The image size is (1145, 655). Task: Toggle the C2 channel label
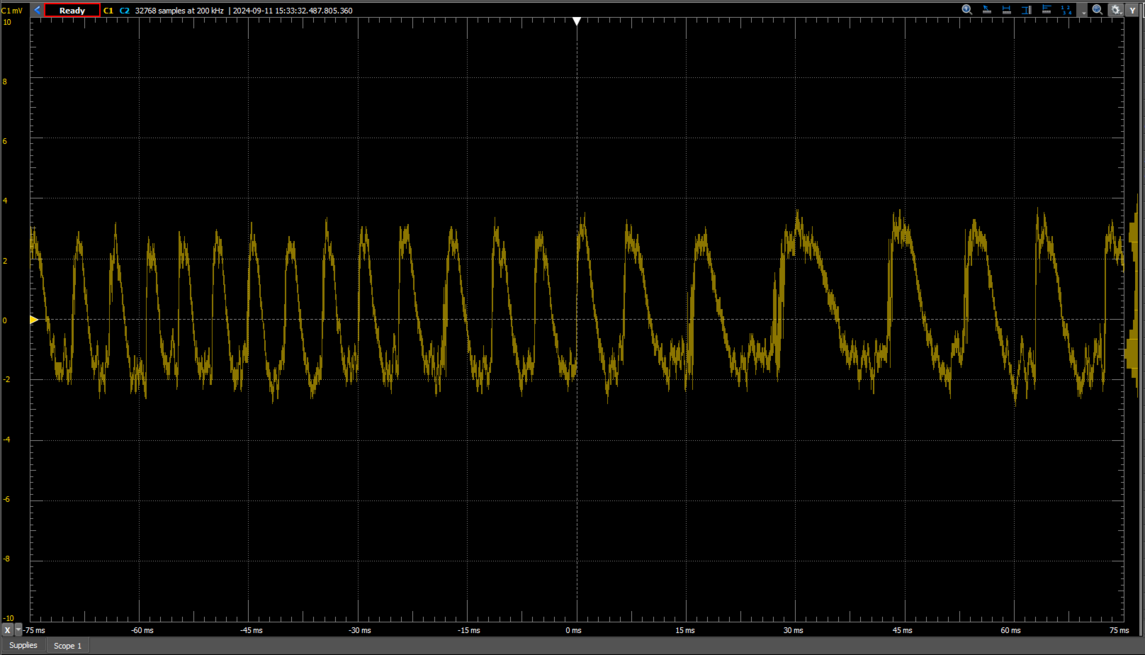point(124,10)
